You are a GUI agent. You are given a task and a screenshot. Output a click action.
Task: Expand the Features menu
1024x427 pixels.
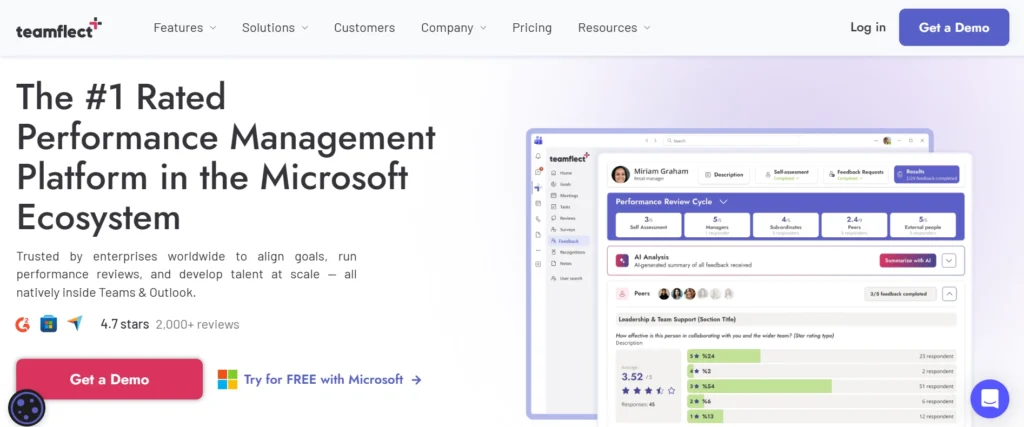pos(185,27)
